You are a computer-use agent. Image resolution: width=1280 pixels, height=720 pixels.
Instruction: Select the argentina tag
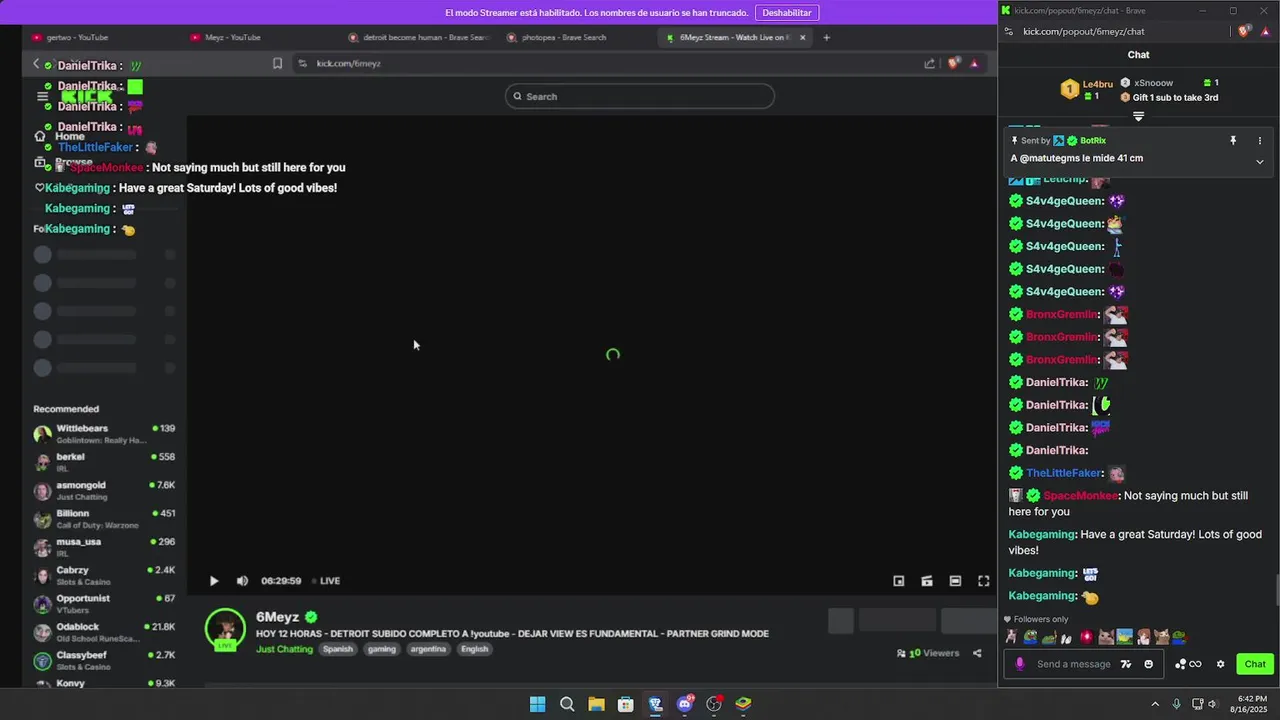coord(428,649)
